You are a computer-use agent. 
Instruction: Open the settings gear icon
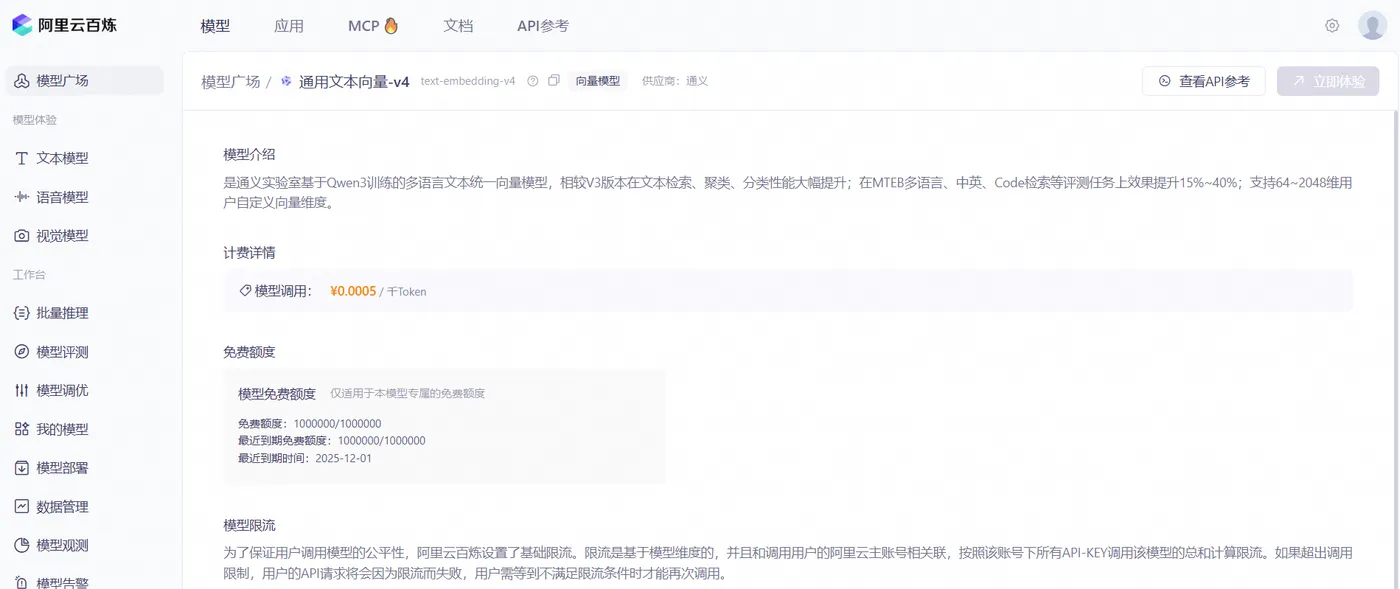tap(1332, 26)
